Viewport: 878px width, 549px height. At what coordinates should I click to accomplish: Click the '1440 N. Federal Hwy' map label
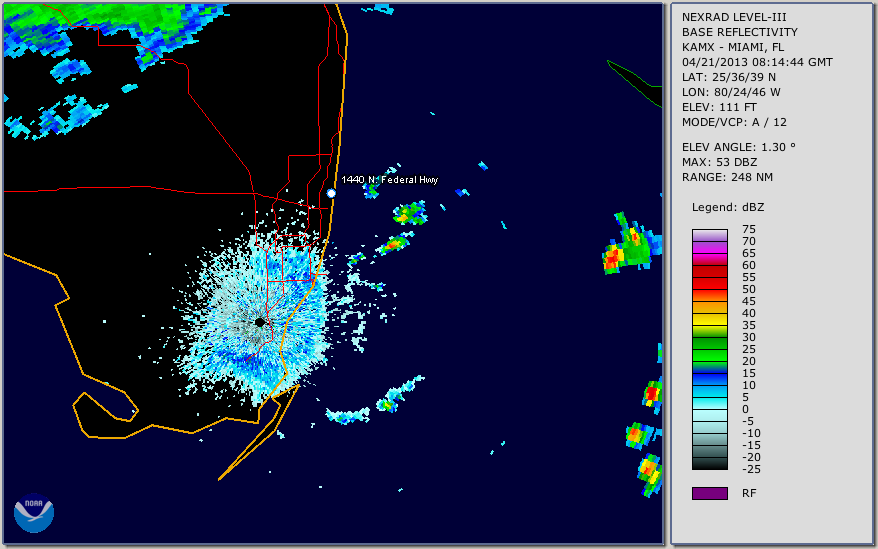click(x=390, y=180)
